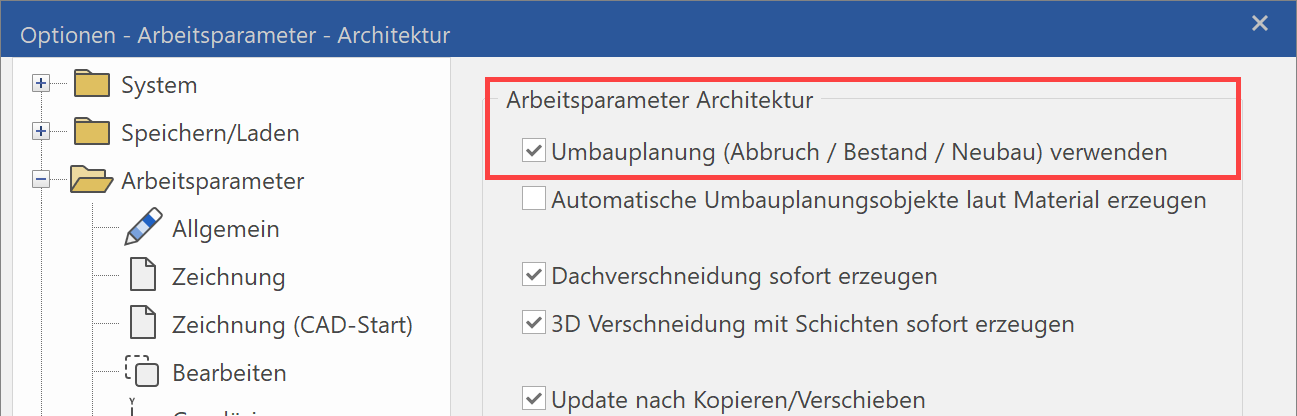Click the Bearbeiten selection icon

pyautogui.click(x=142, y=372)
